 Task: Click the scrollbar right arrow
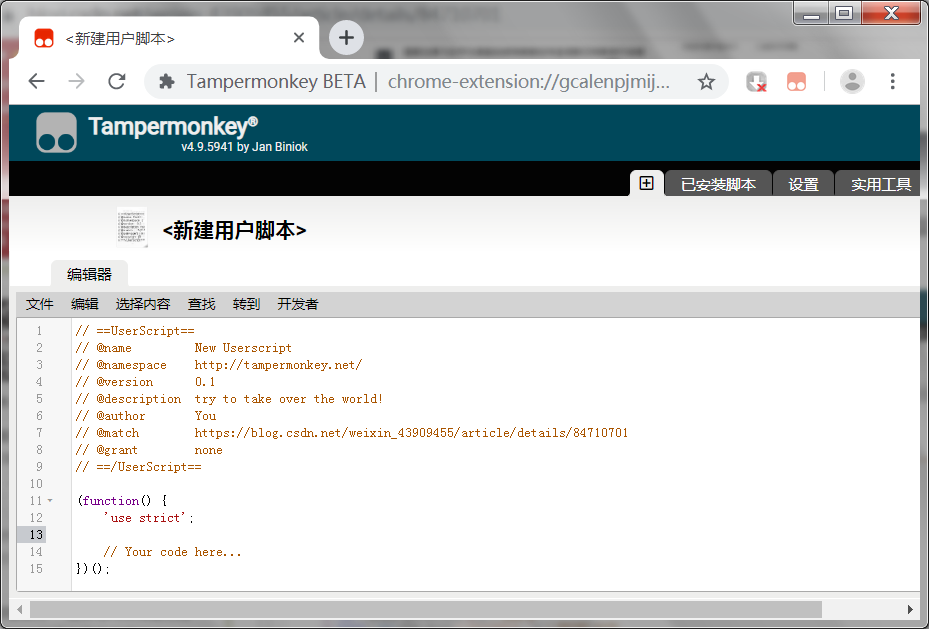pos(909,609)
